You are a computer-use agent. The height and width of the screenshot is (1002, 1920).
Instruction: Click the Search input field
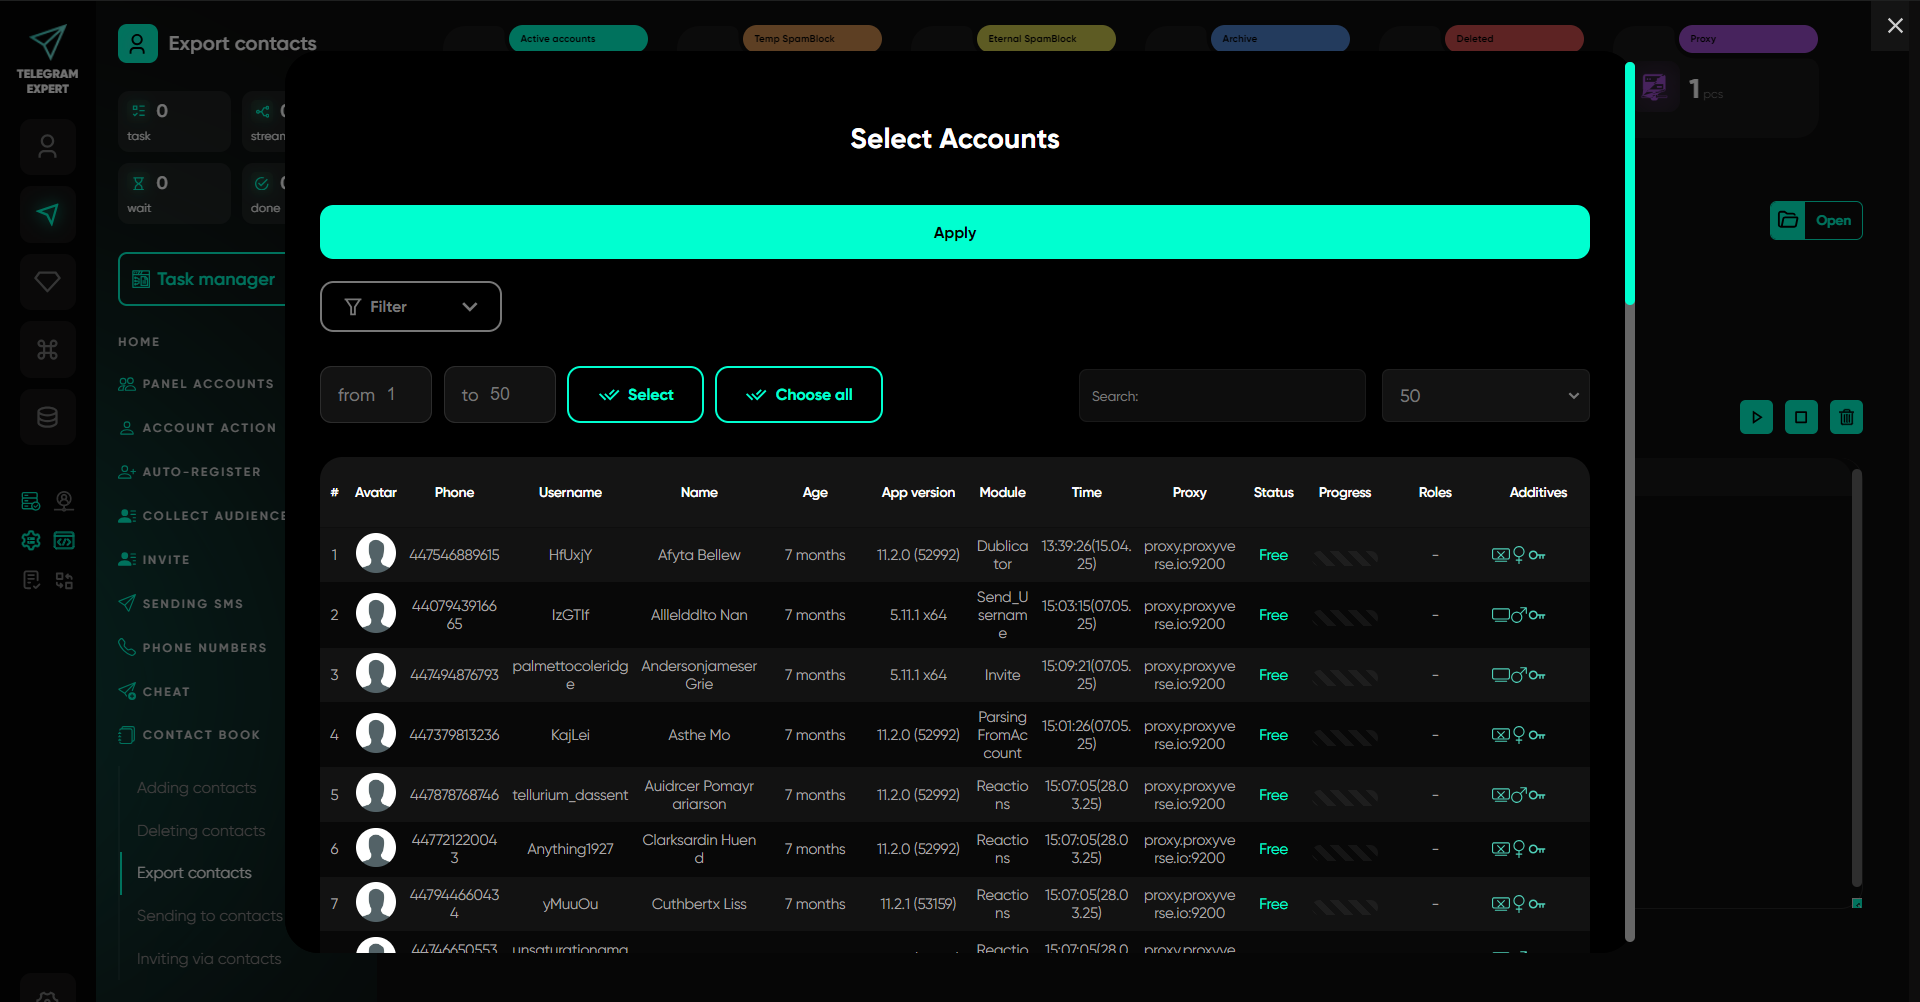click(x=1221, y=396)
